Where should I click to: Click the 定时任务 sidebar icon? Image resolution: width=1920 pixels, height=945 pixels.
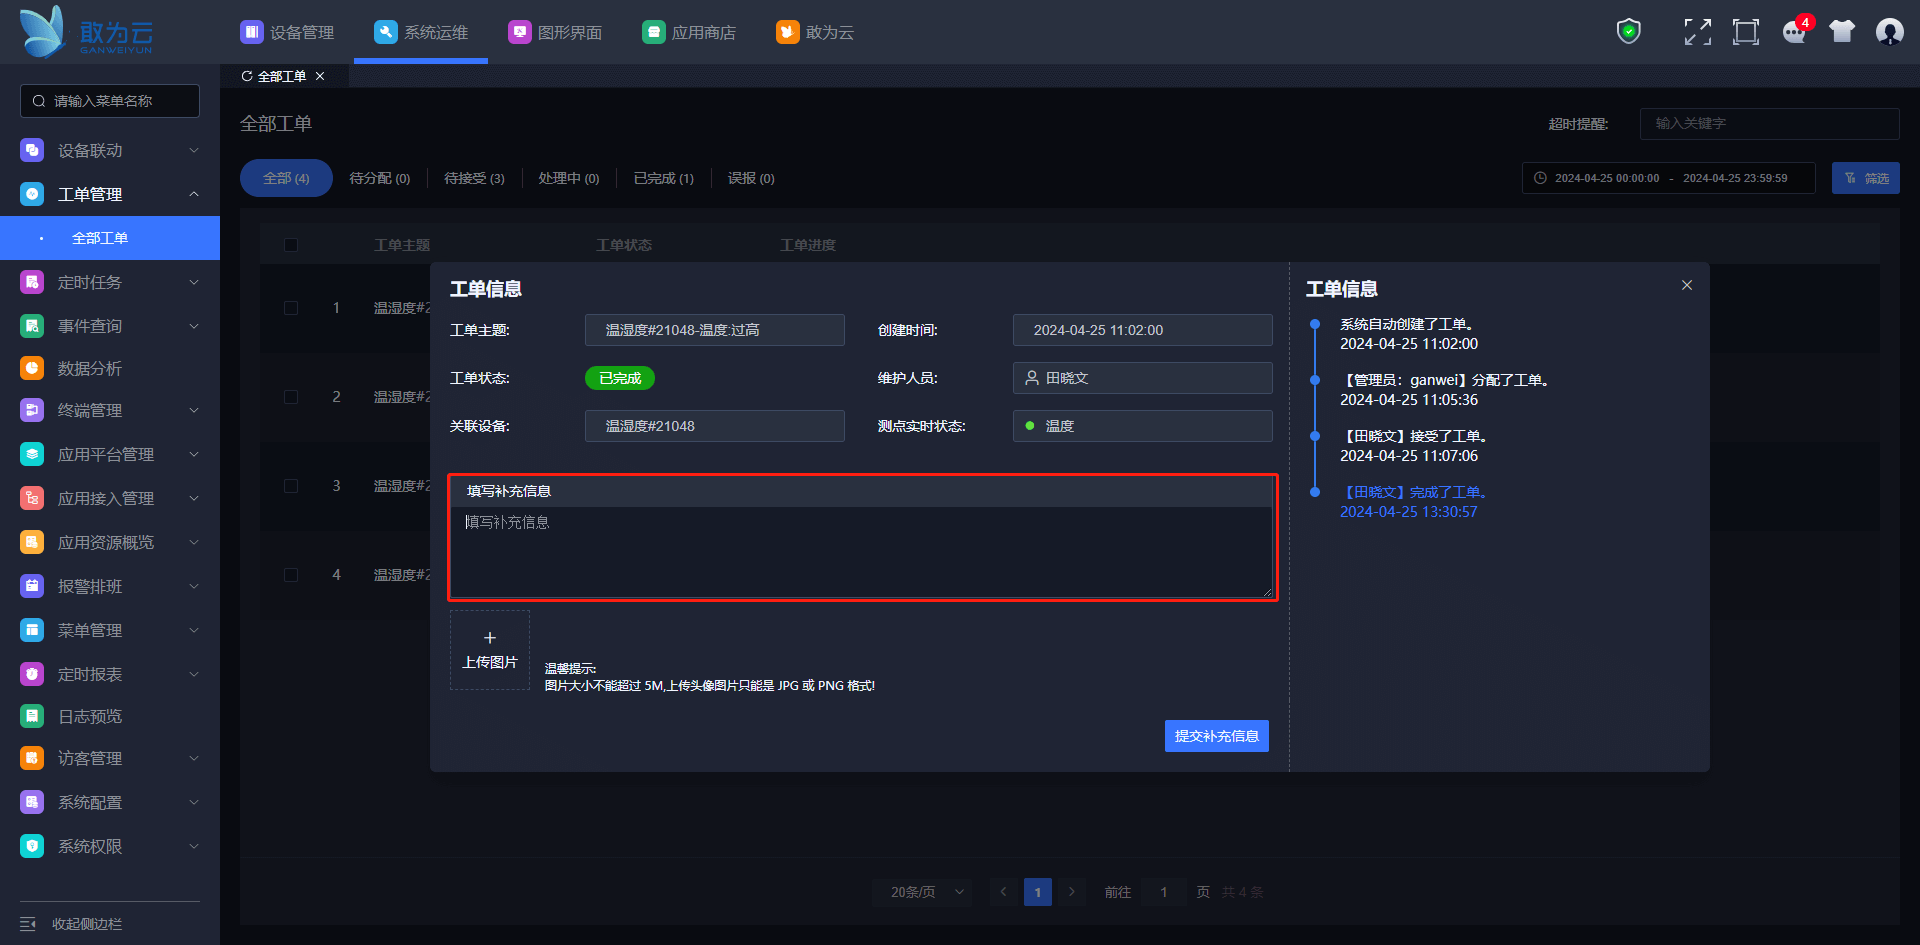click(x=32, y=282)
